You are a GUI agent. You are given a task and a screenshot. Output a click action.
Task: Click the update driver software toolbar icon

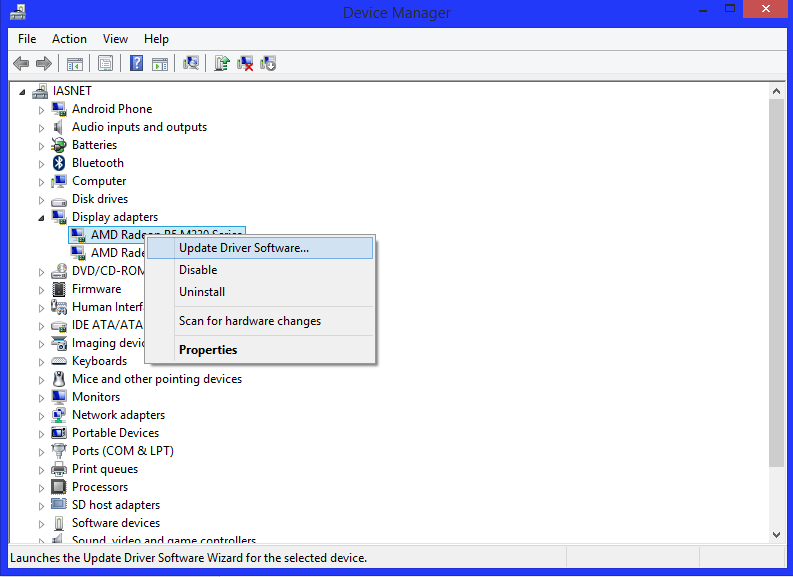(x=222, y=63)
